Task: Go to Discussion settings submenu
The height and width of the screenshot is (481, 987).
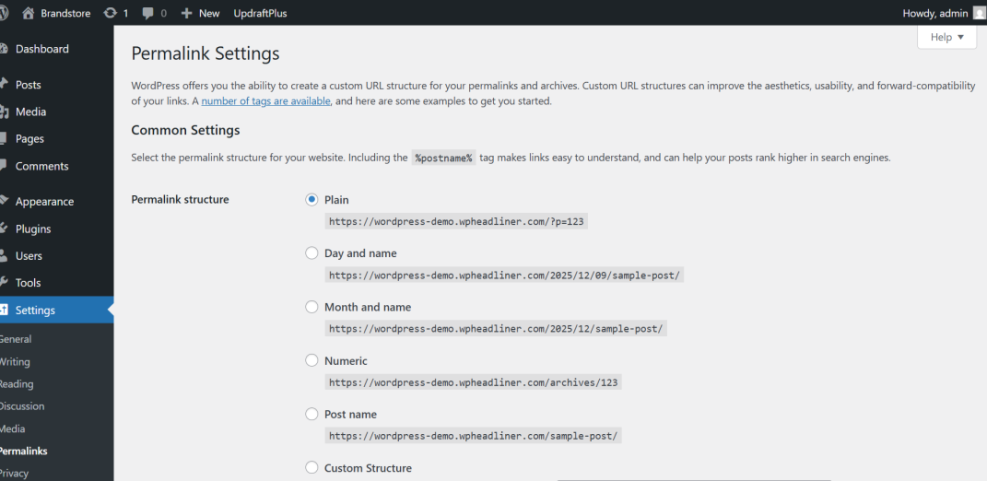Action: pos(22,407)
